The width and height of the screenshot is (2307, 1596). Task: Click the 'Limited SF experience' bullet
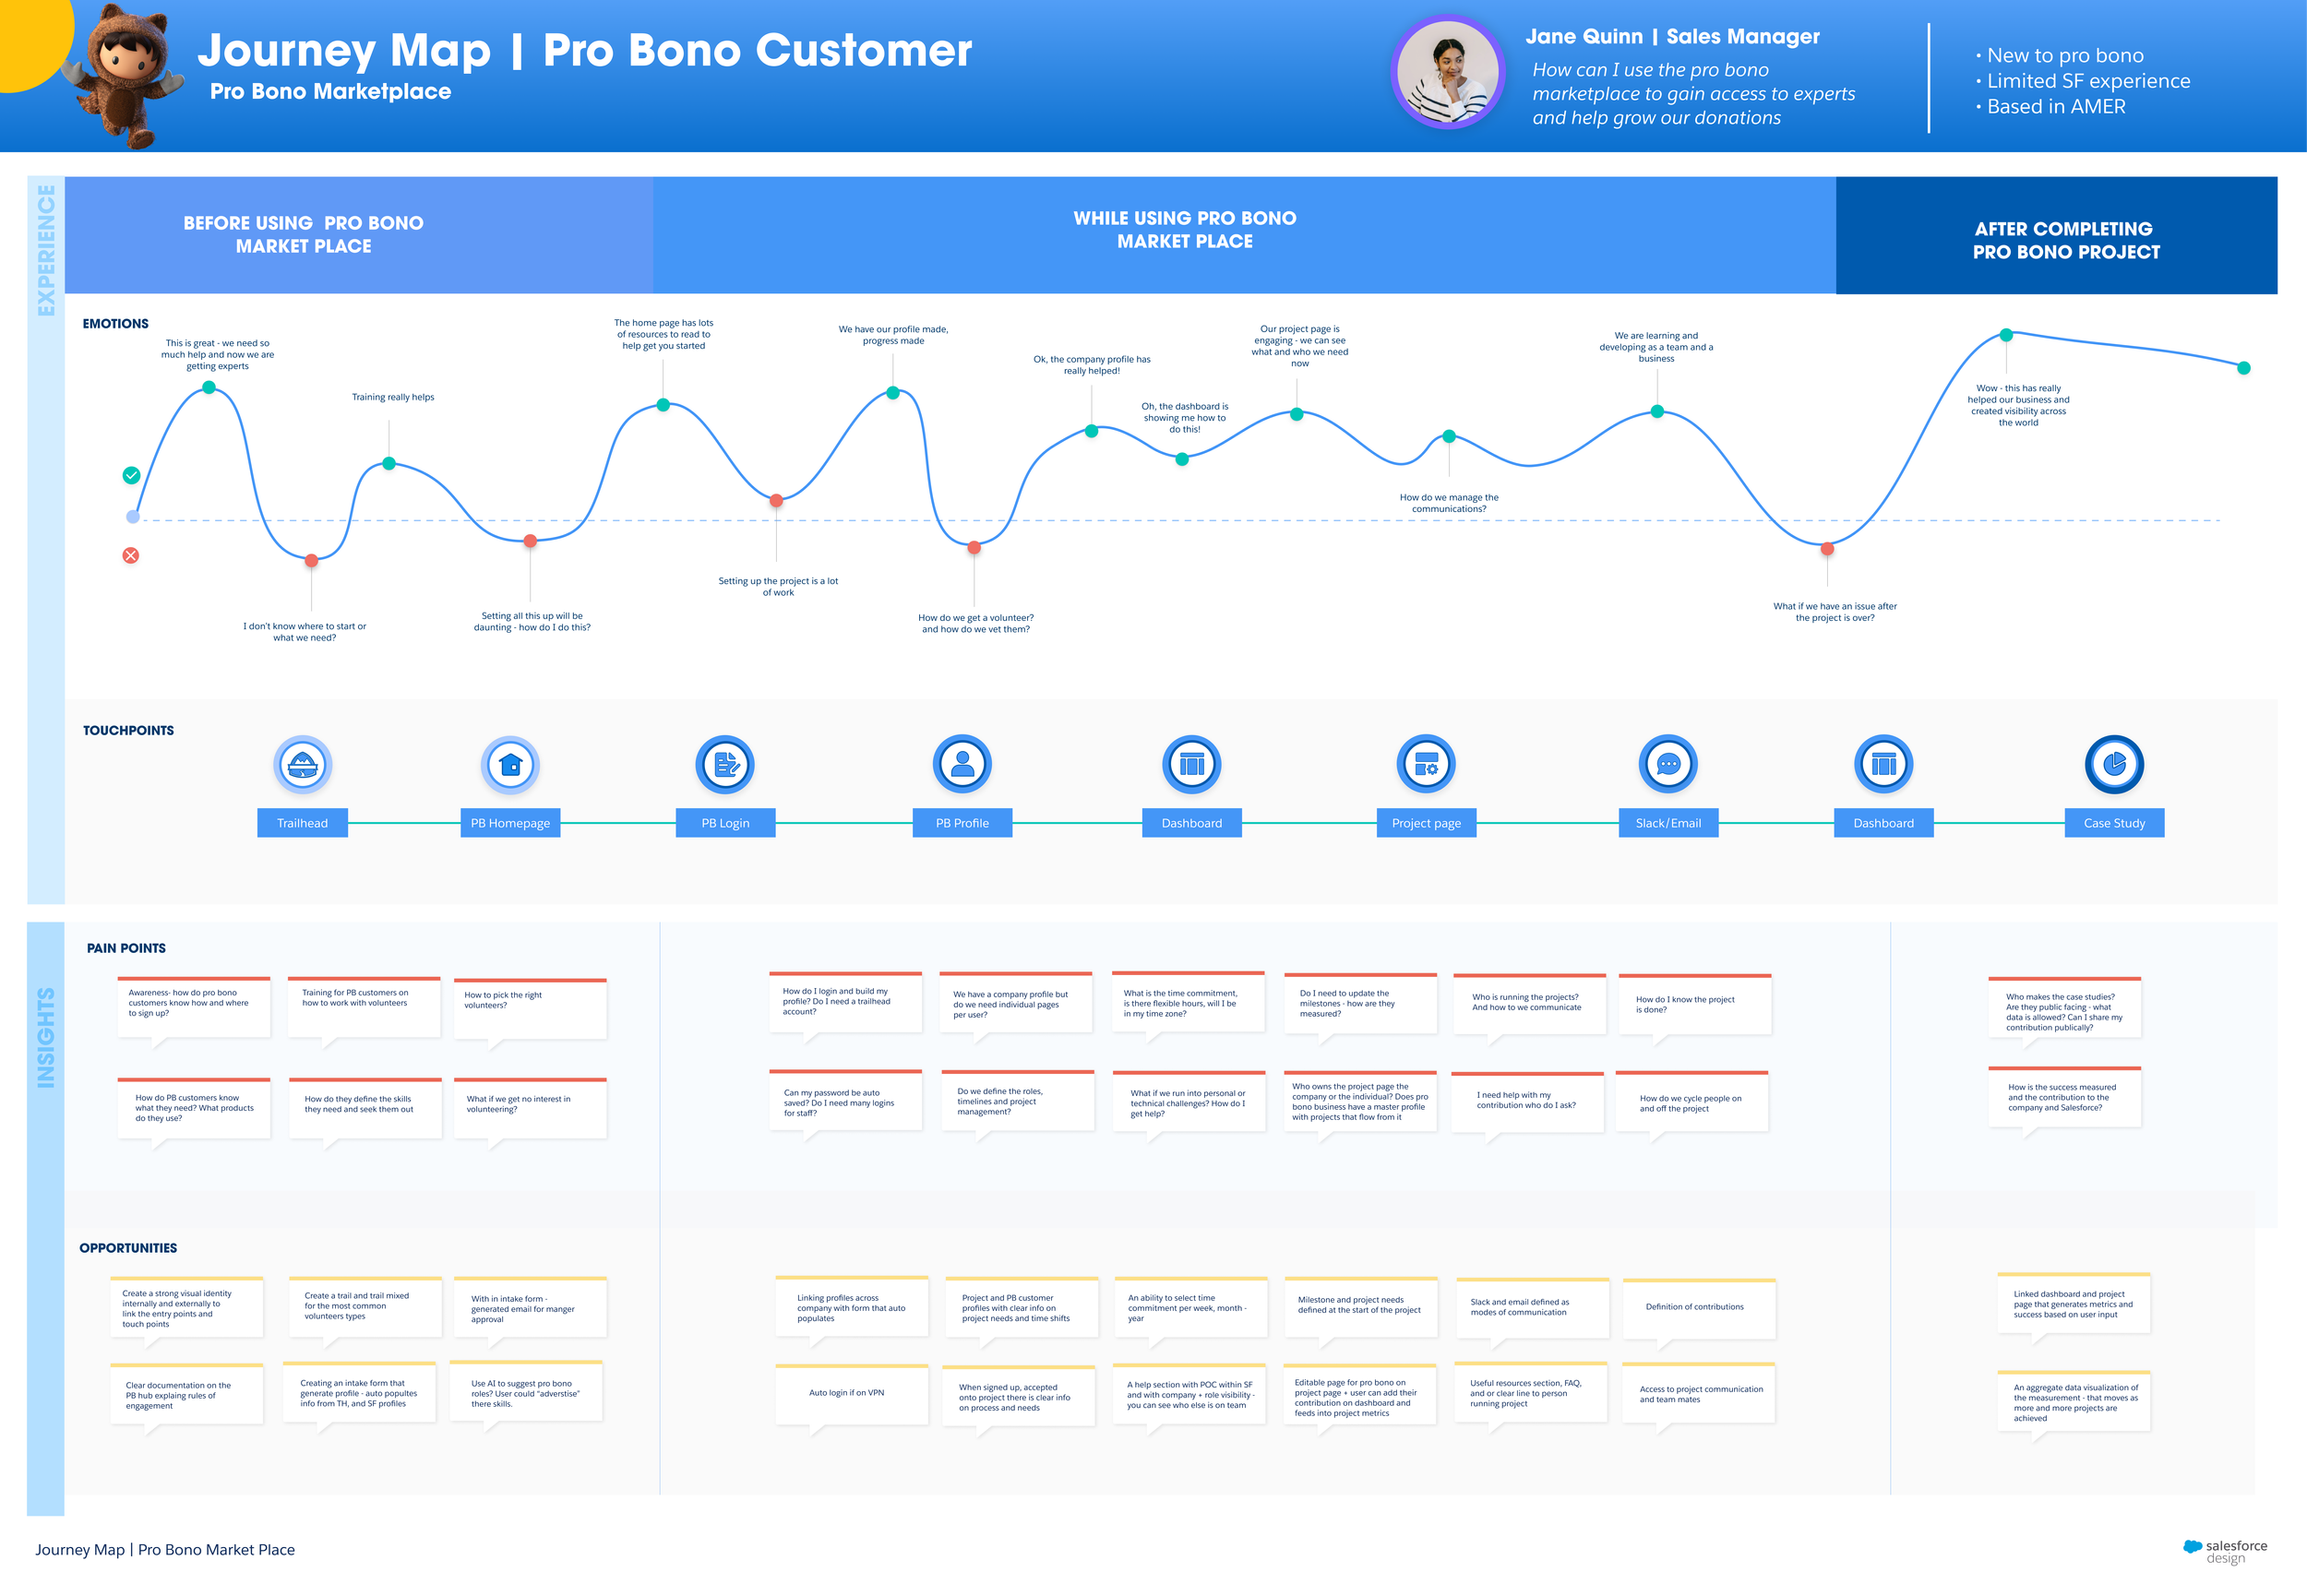click(x=2083, y=81)
